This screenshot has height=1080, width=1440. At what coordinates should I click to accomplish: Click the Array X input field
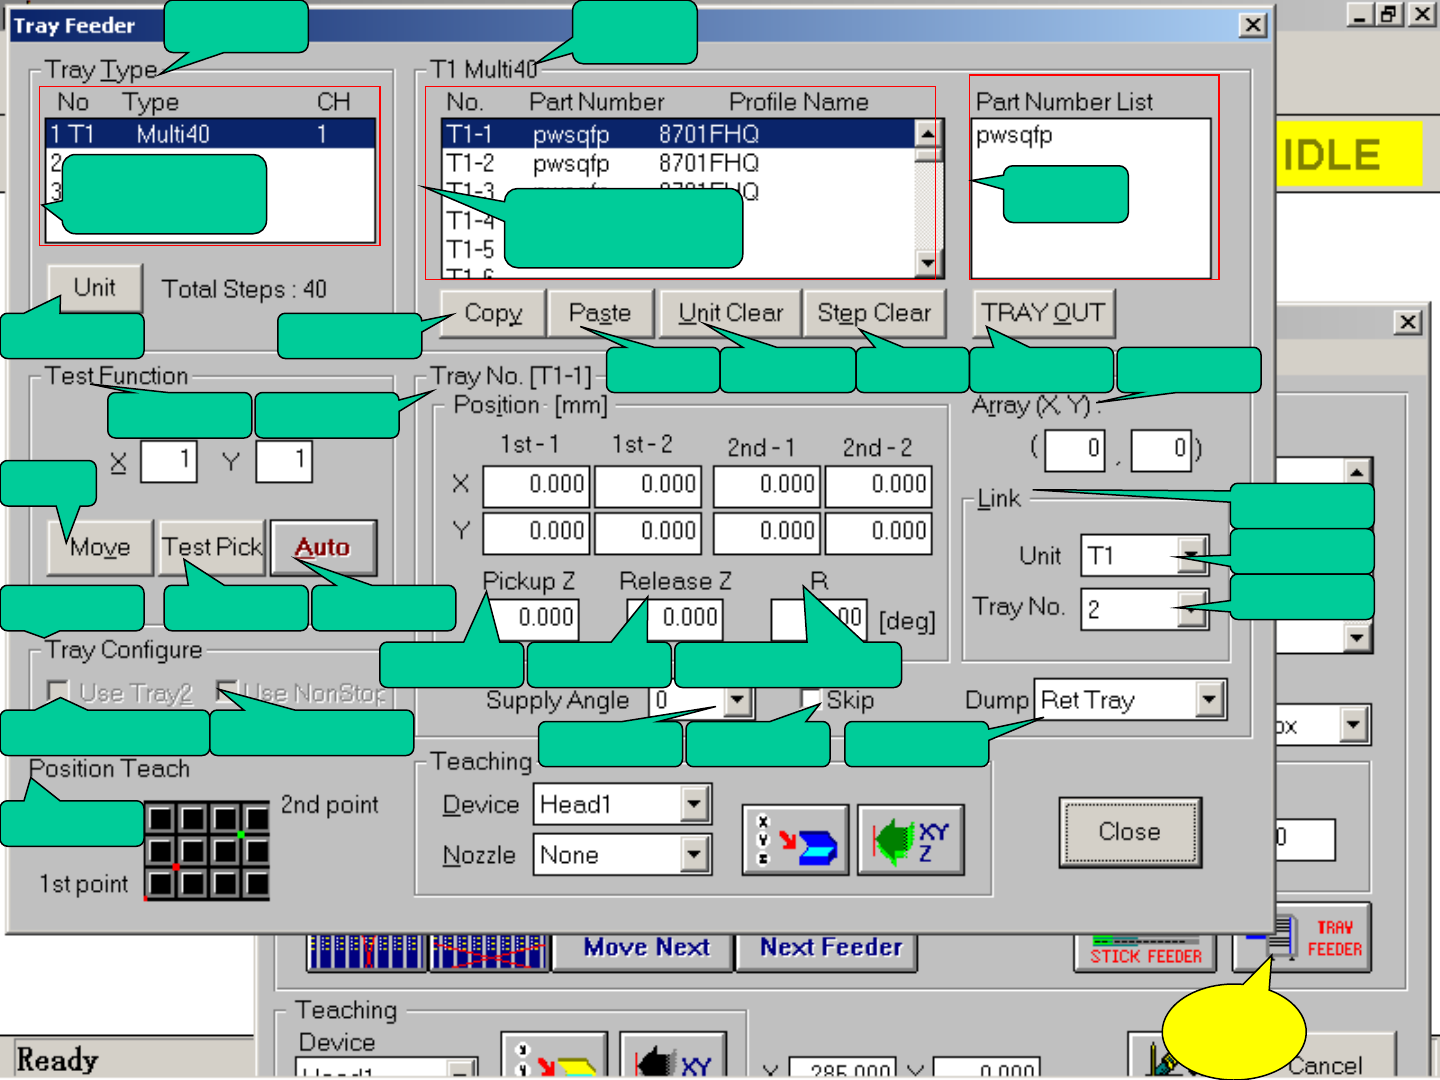[1075, 450]
